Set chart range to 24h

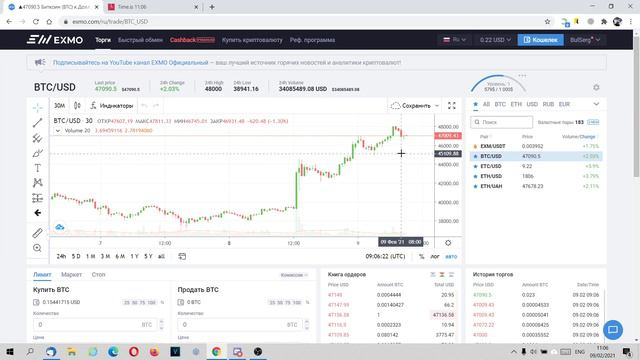[61, 256]
